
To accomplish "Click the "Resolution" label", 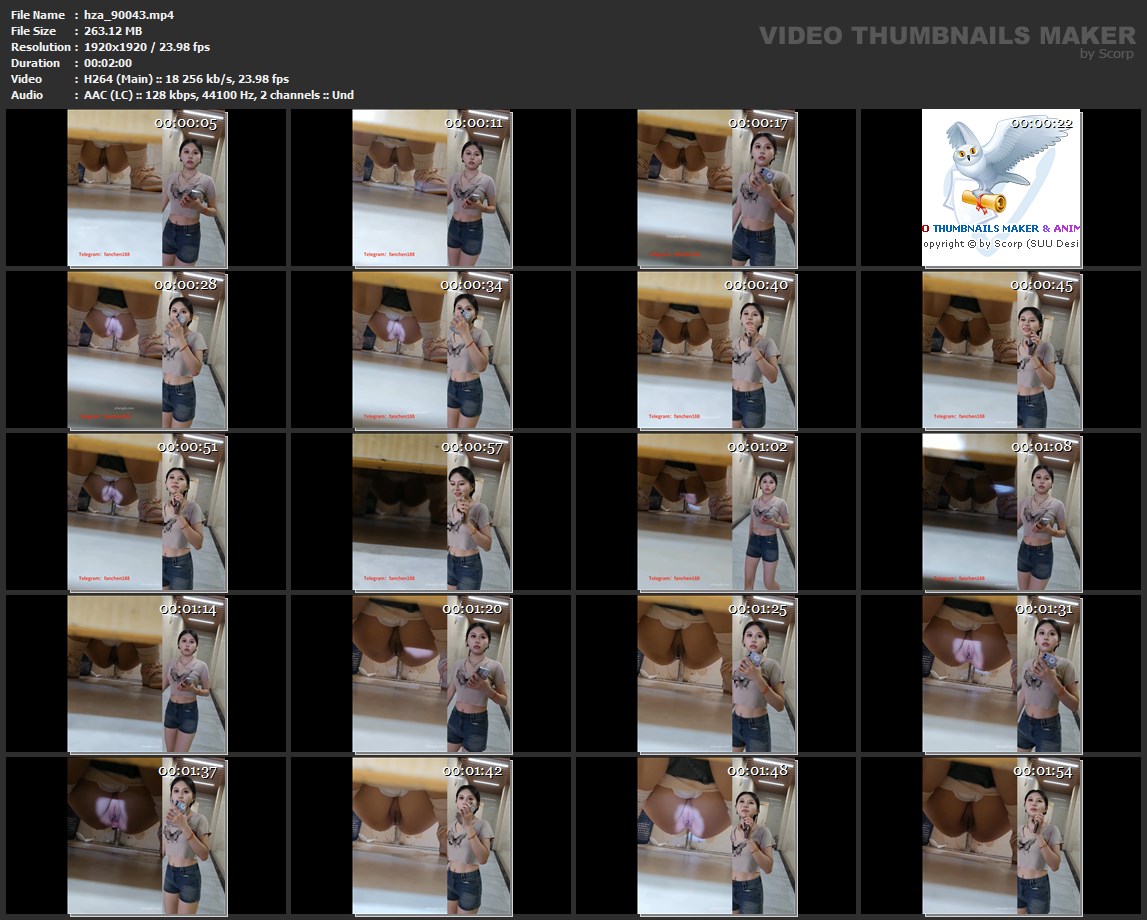I will (x=40, y=47).
